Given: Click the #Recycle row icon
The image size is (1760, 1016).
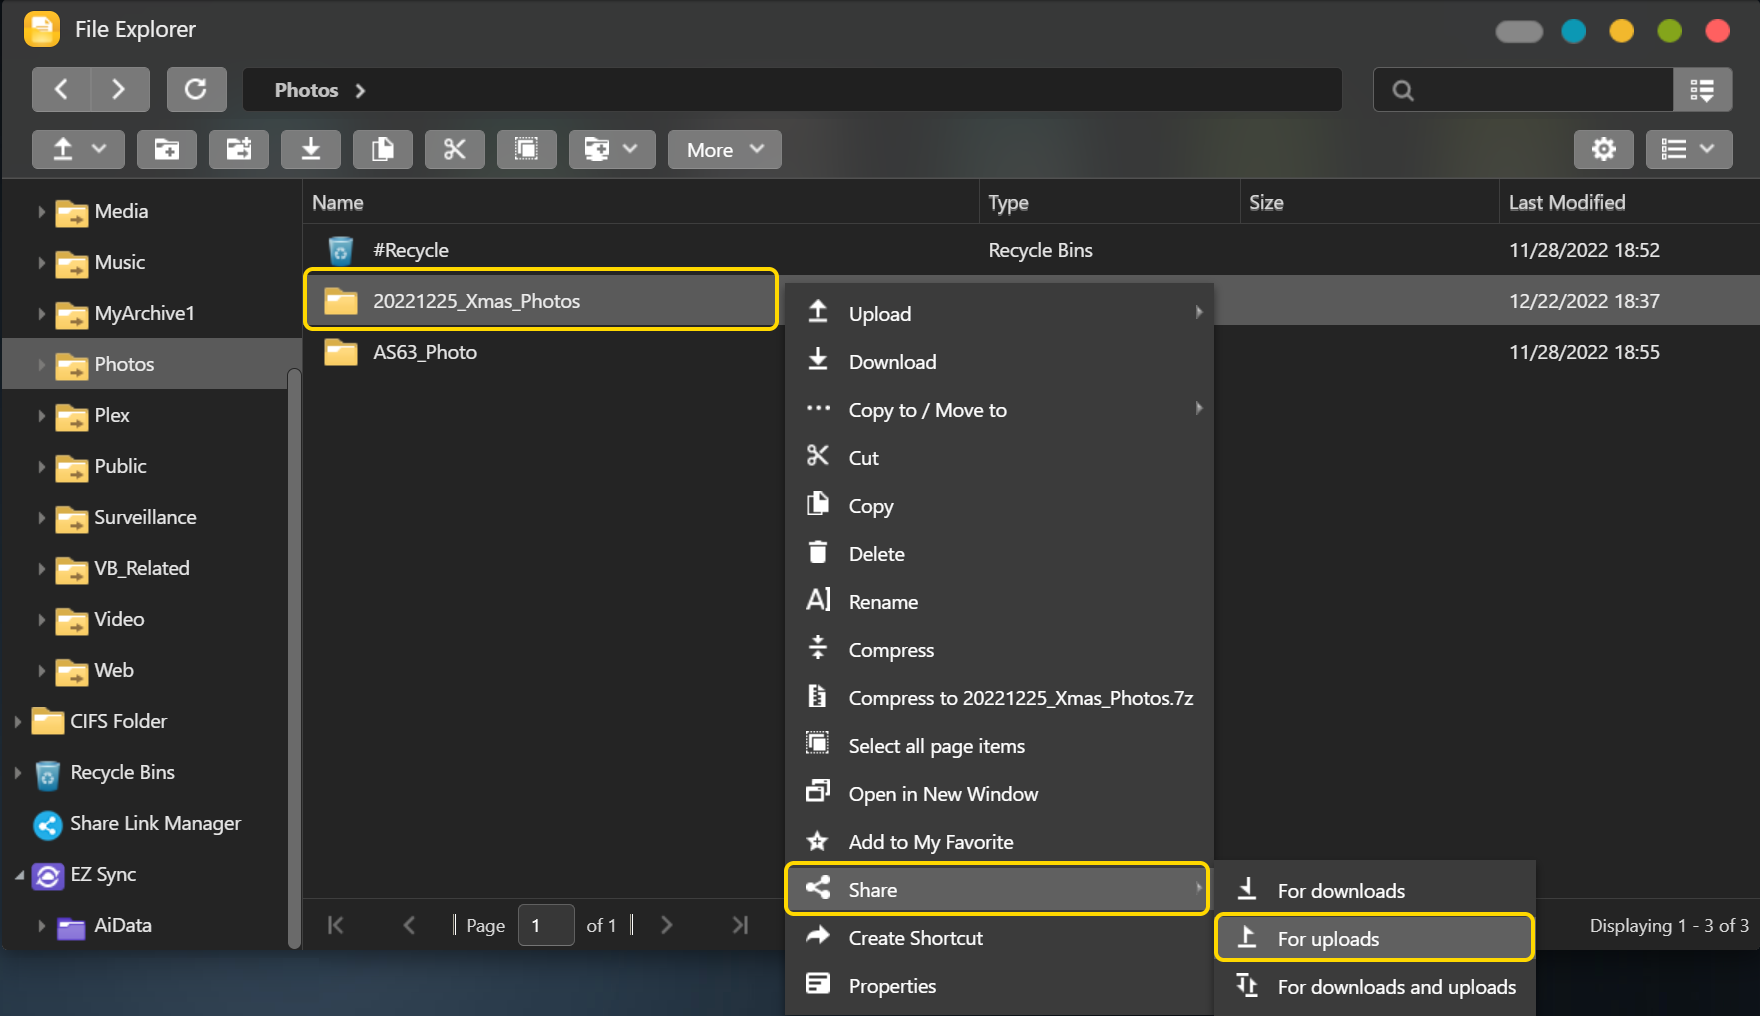Looking at the screenshot, I should click(340, 250).
